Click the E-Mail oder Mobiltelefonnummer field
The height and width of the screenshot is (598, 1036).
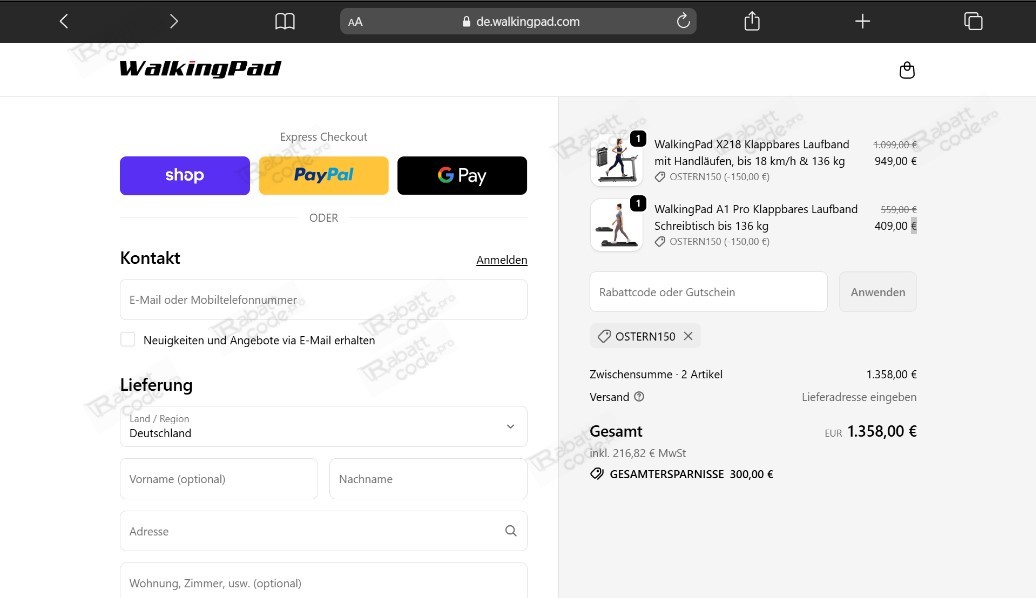(x=323, y=299)
